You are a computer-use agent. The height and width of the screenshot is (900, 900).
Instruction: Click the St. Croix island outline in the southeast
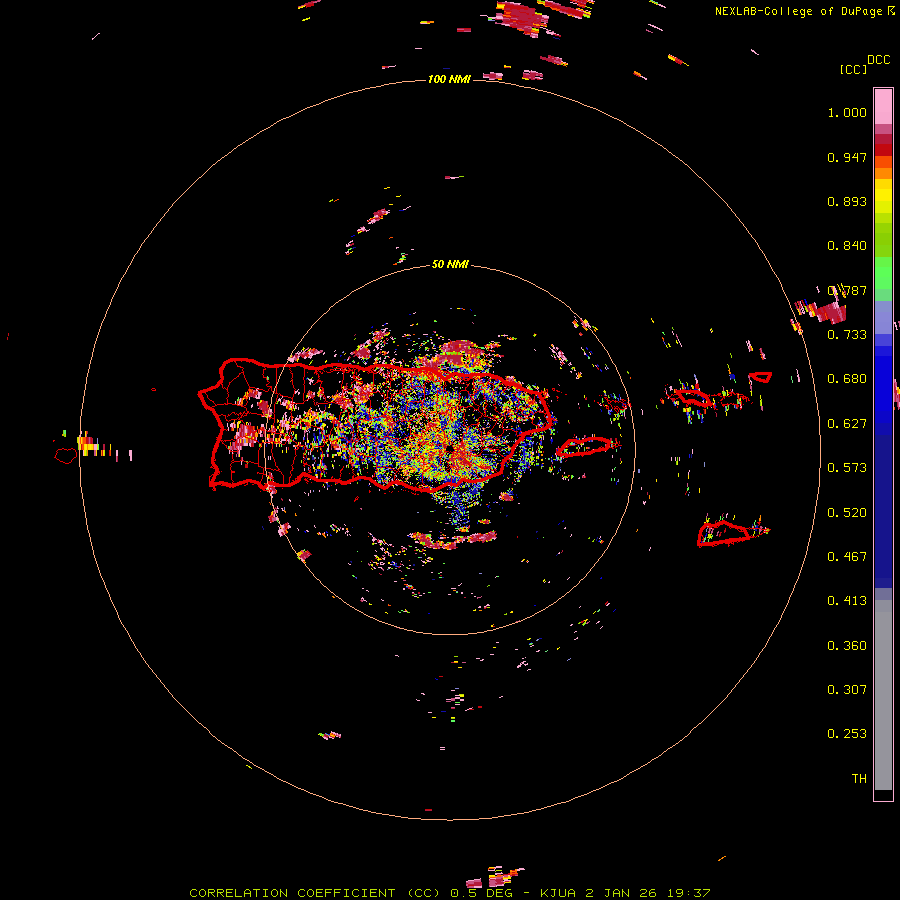pyautogui.click(x=726, y=533)
